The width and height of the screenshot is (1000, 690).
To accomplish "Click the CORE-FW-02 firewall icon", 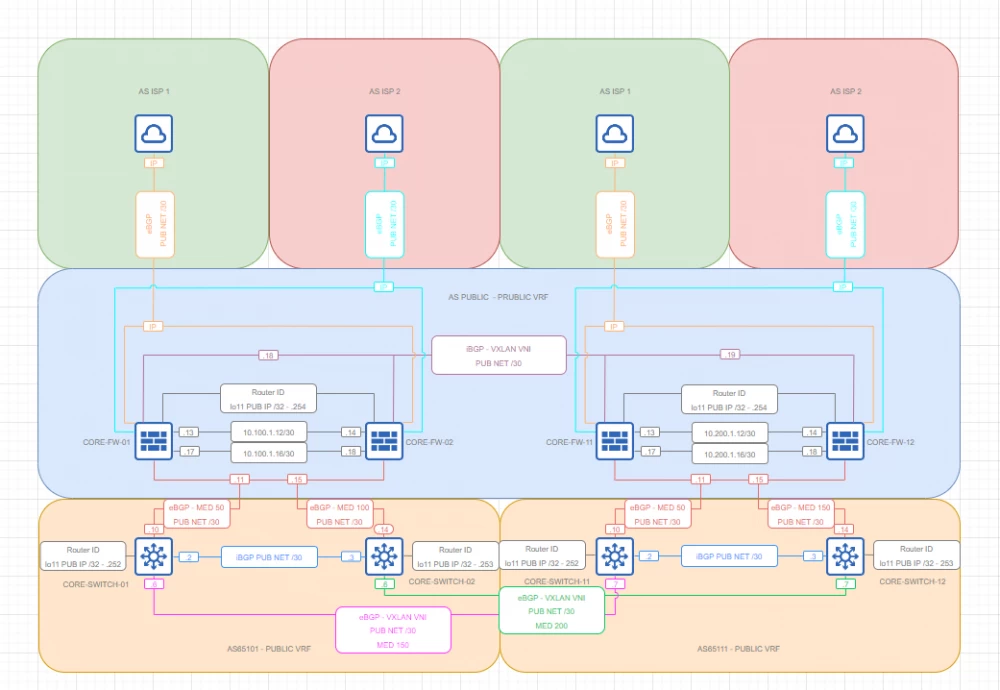I will (x=384, y=441).
